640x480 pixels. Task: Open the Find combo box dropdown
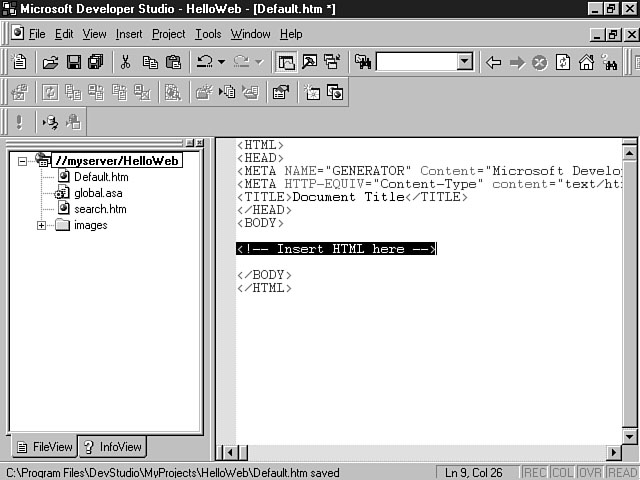[464, 62]
